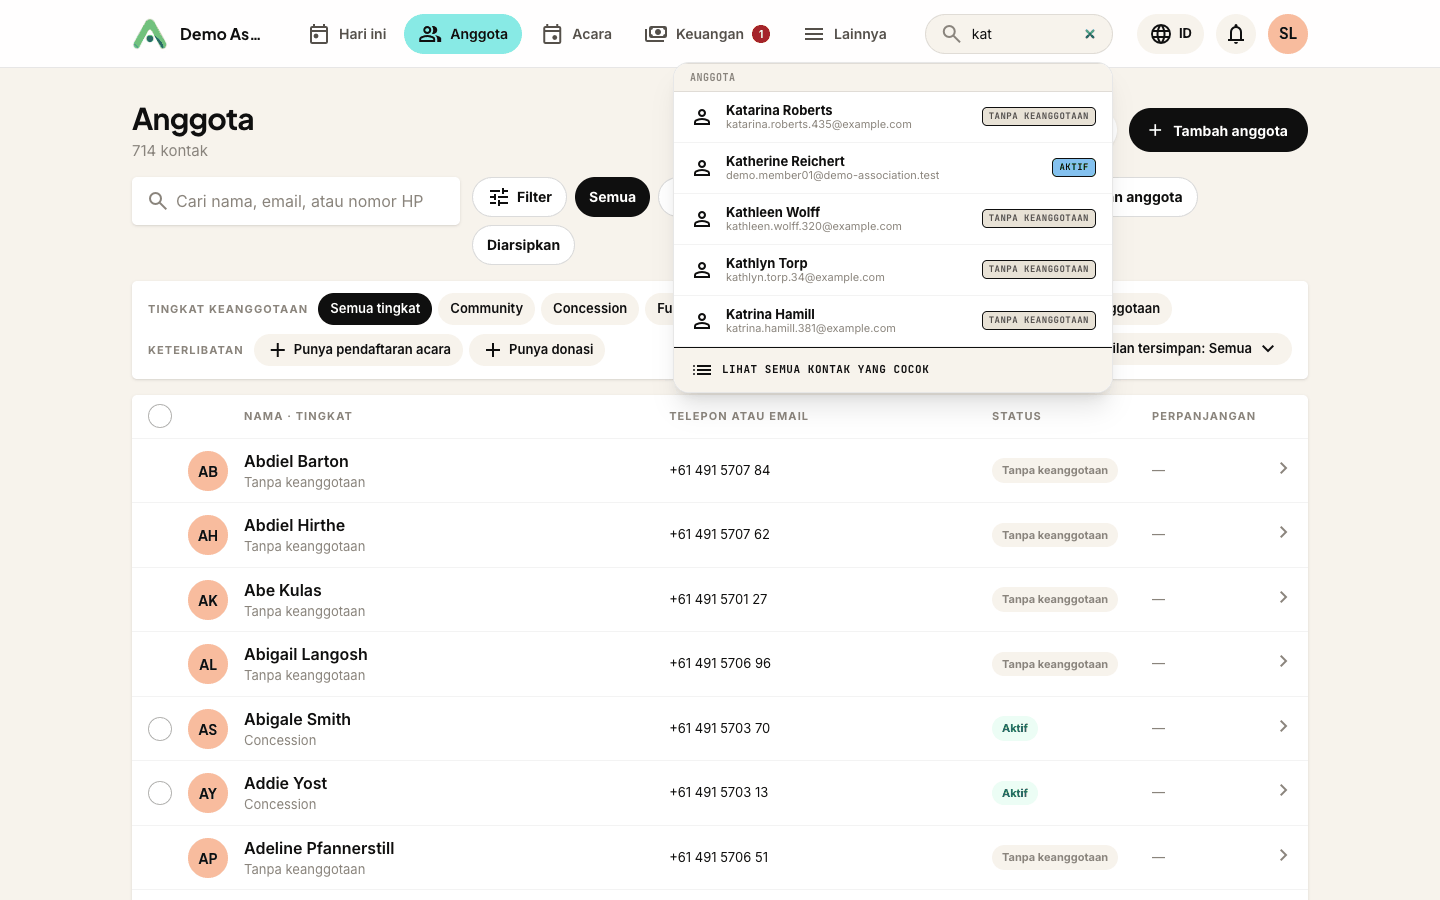
Task: Click the AP avatar for Adeline Pfannerstill
Action: click(208, 858)
